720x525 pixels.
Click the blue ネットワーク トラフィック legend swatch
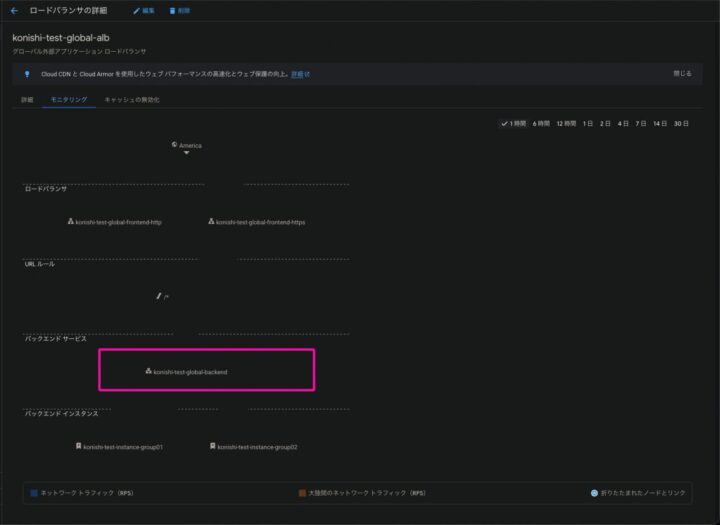[33, 493]
